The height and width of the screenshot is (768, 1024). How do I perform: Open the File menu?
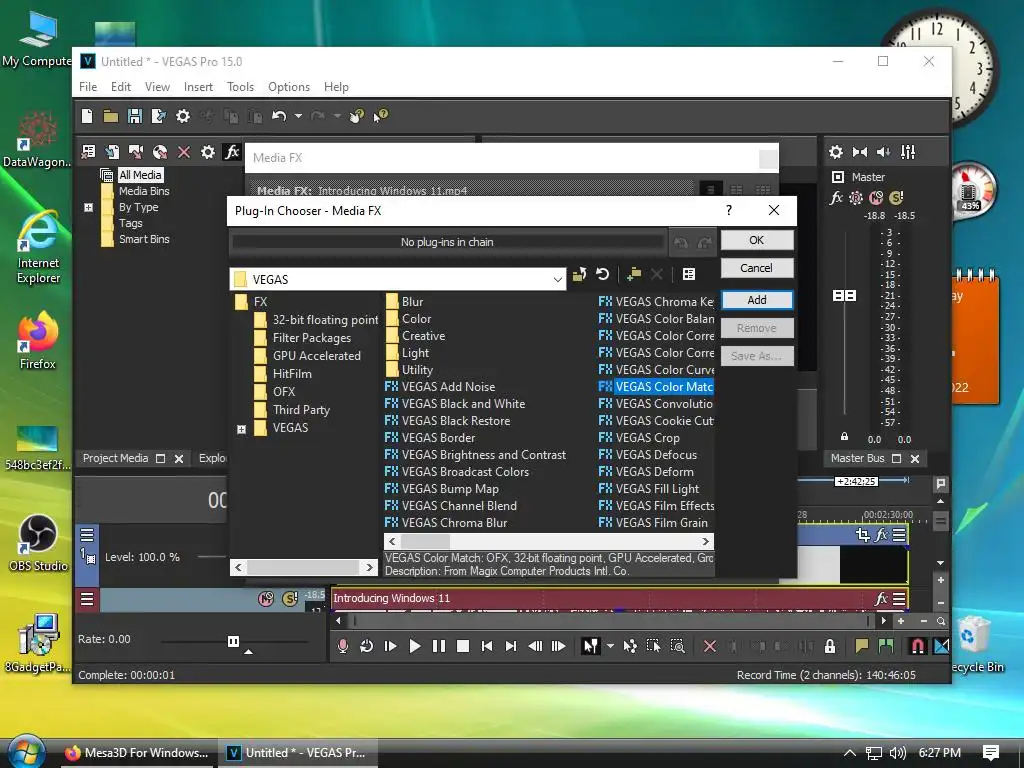coord(88,87)
